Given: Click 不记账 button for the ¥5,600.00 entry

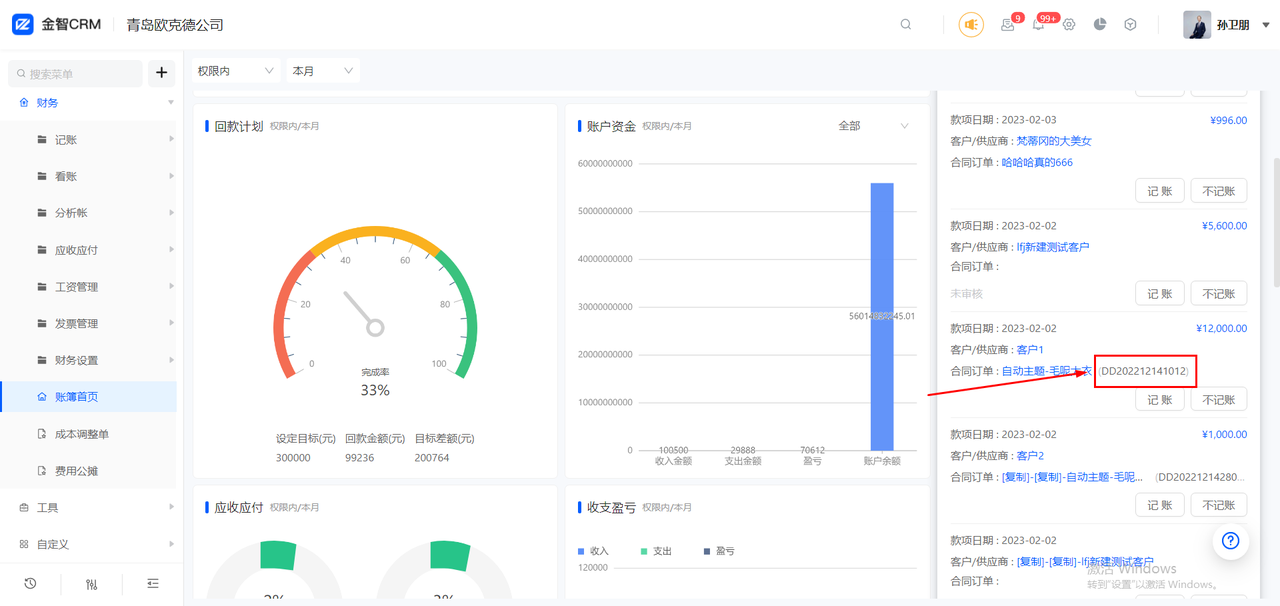Looking at the screenshot, I should tap(1219, 294).
